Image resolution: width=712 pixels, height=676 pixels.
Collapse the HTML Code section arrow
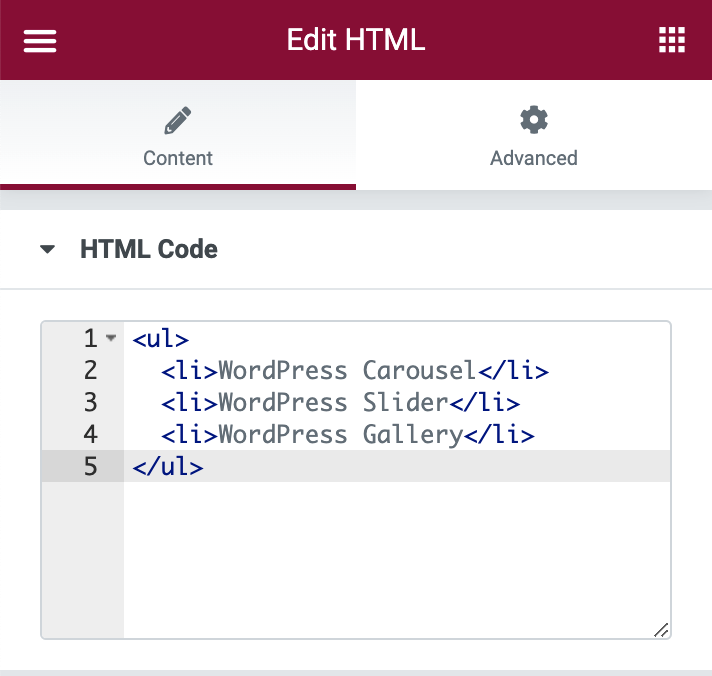(47, 250)
